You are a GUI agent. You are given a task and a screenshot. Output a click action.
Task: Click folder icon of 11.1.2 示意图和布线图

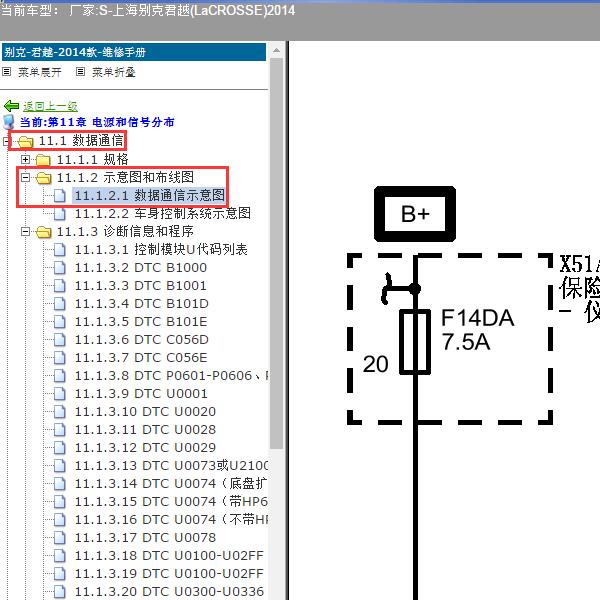point(44,178)
